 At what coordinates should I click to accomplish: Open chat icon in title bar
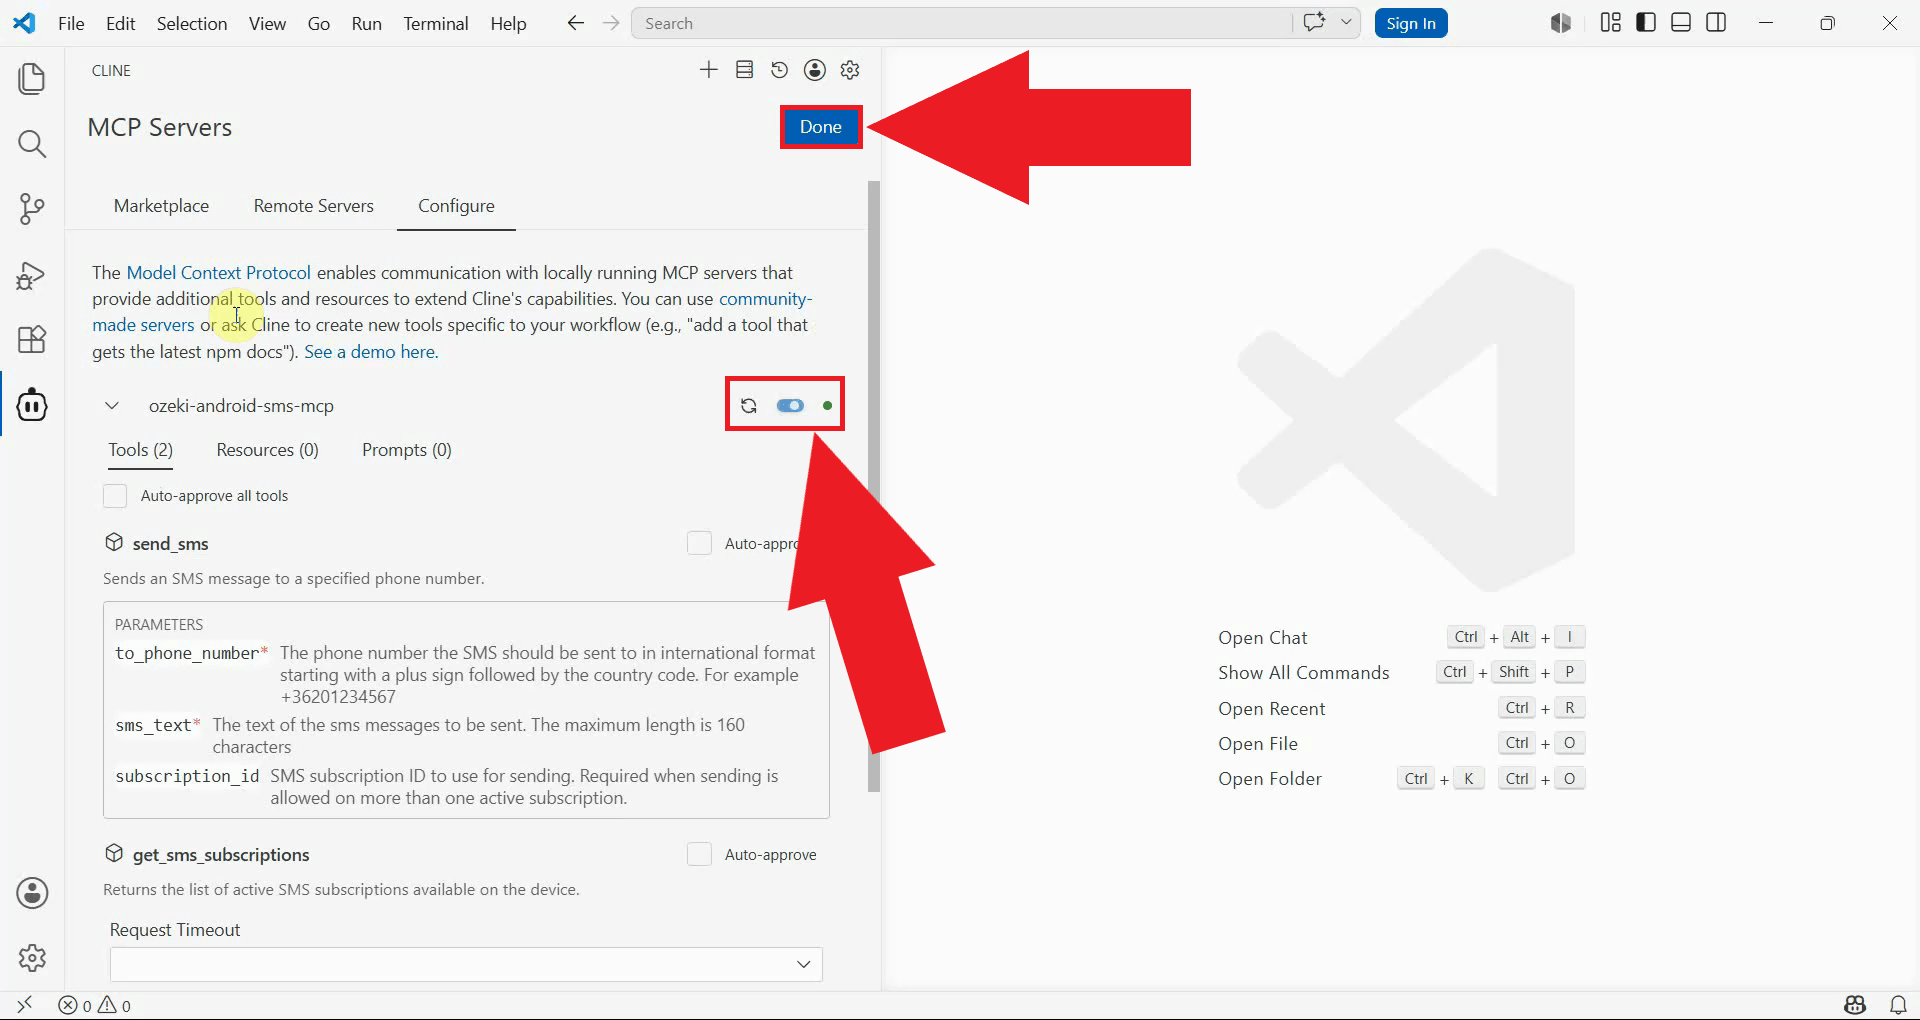coord(1314,23)
